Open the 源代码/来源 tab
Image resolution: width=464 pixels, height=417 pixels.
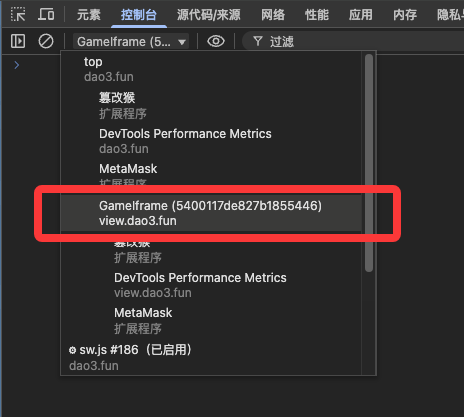click(x=209, y=15)
